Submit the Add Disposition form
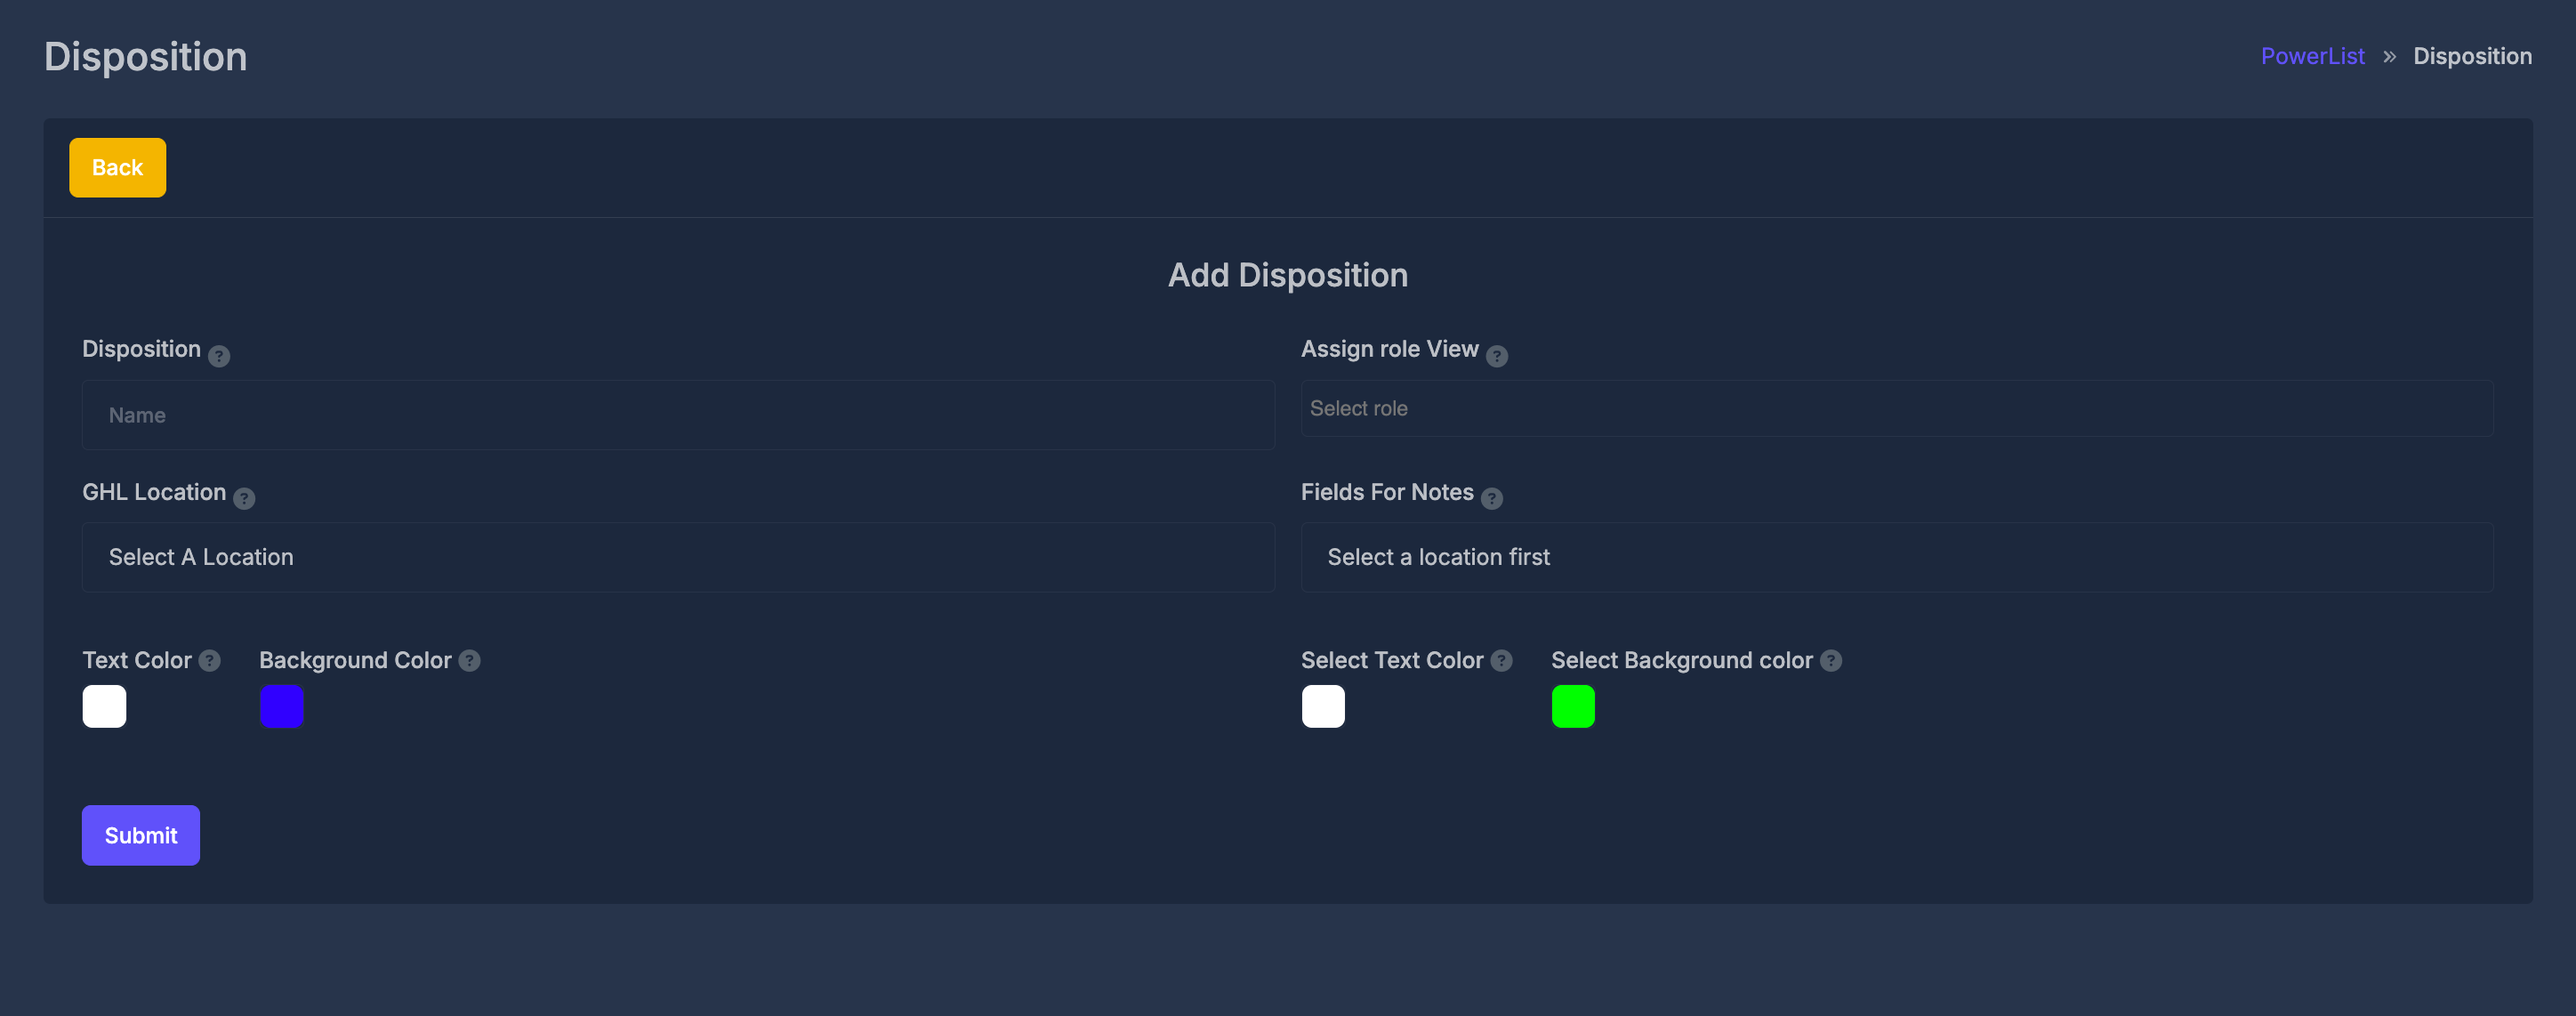Image resolution: width=2576 pixels, height=1016 pixels. pyautogui.click(x=140, y=835)
